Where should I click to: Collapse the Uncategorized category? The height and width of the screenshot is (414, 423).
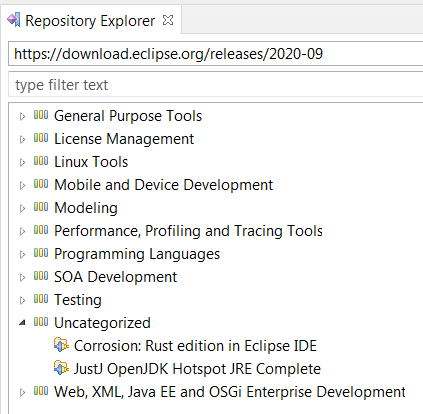(22, 322)
